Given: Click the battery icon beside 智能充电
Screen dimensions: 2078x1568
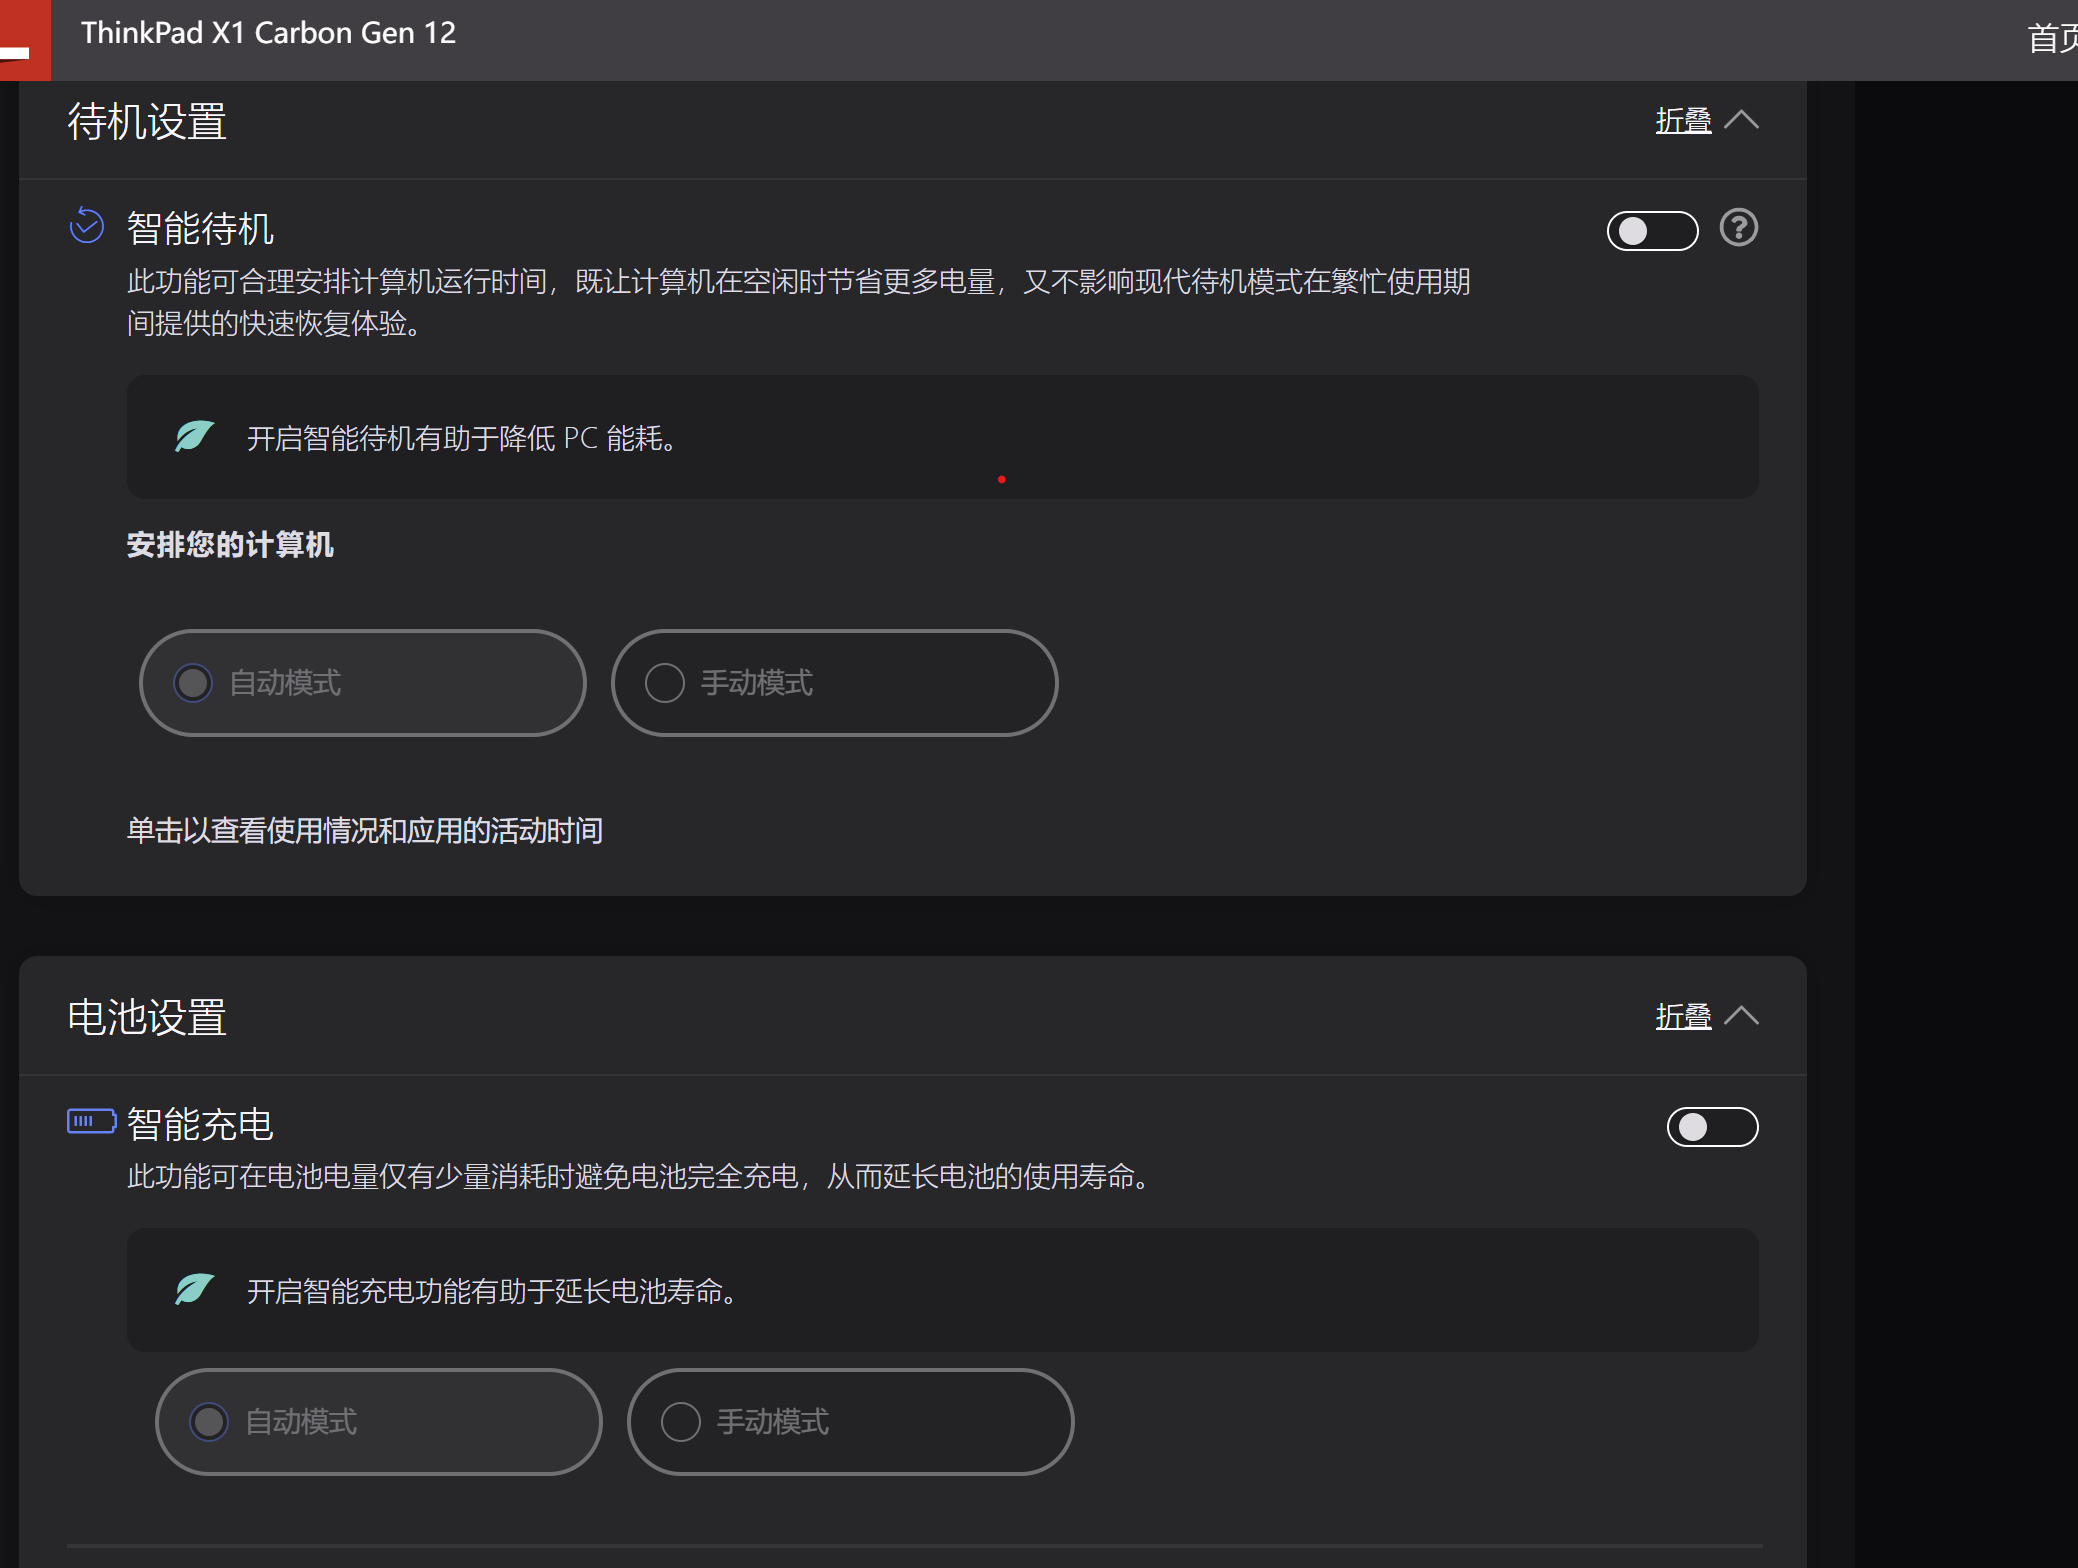Looking at the screenshot, I should point(91,1122).
